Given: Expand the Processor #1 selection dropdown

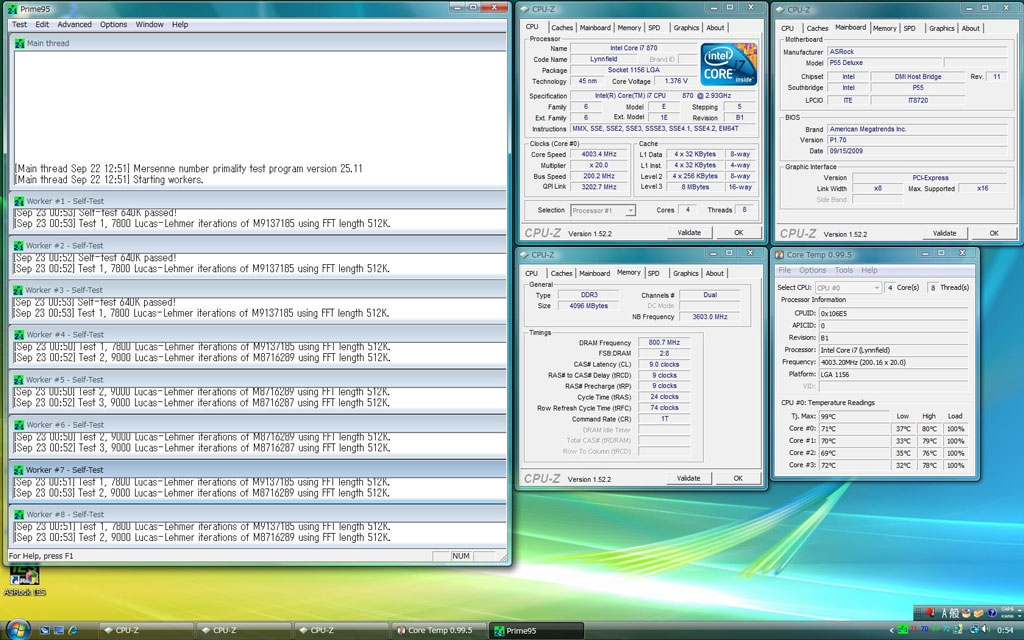Looking at the screenshot, I should pos(630,210).
